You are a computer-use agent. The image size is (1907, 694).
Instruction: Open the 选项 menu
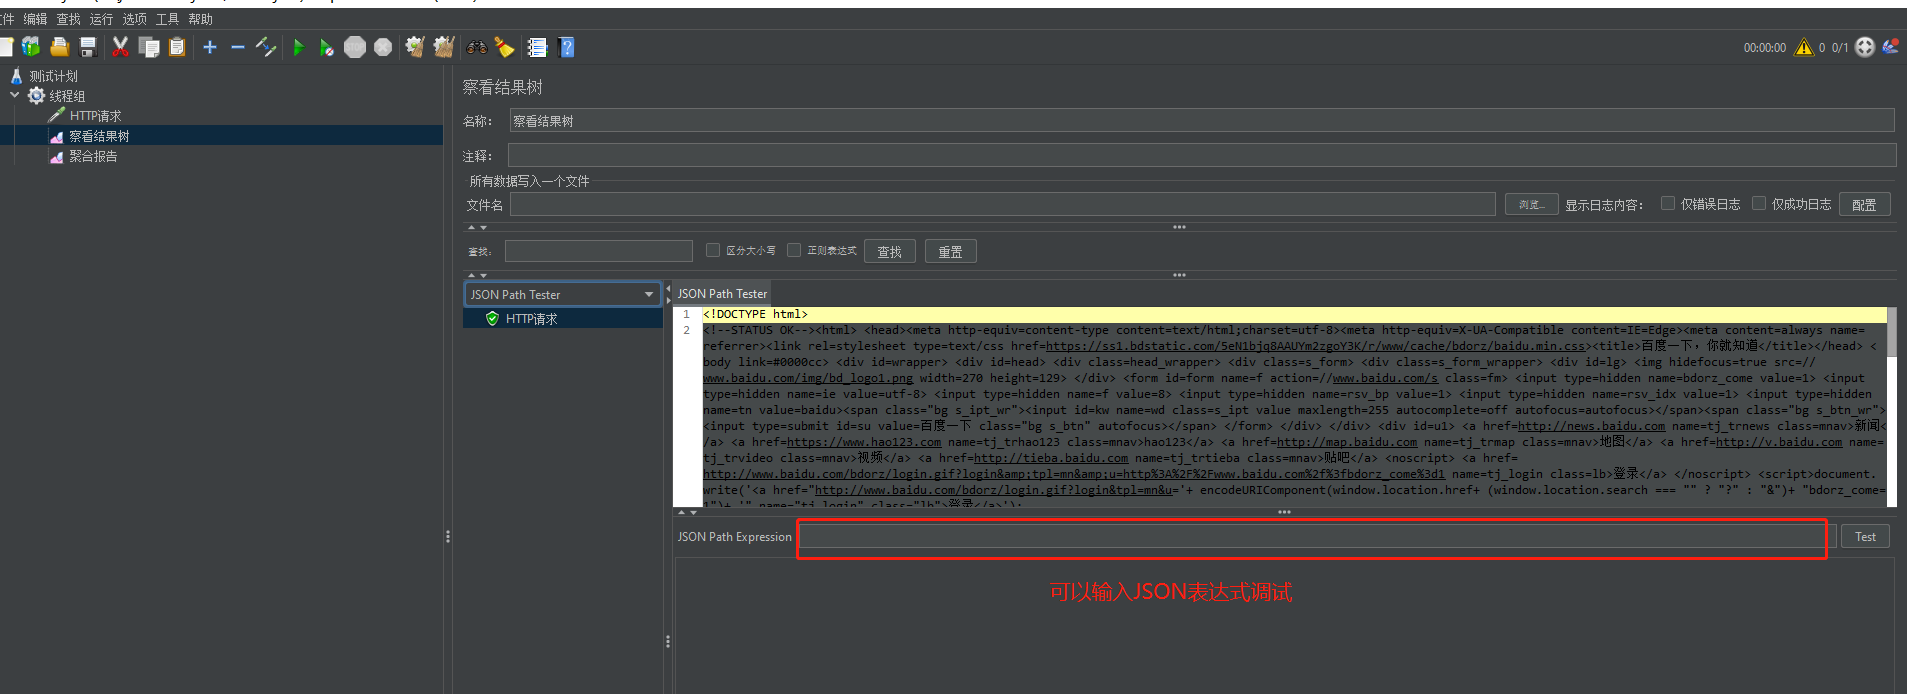pos(134,19)
